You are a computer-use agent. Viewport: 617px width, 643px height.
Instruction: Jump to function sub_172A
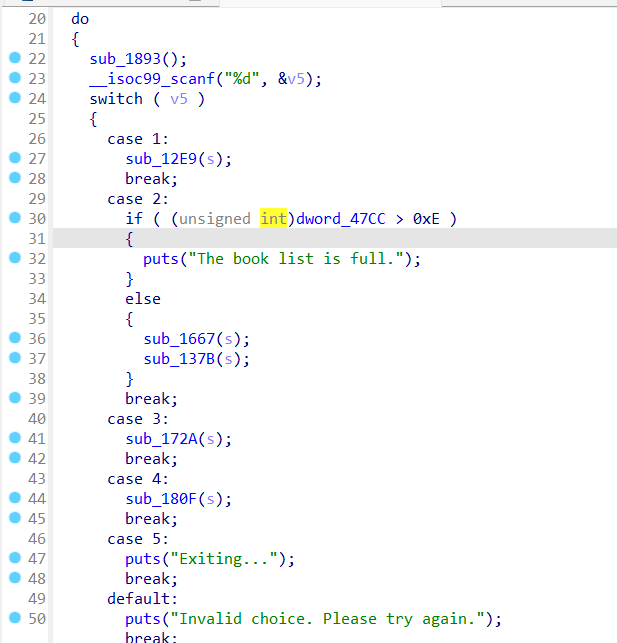(161, 439)
